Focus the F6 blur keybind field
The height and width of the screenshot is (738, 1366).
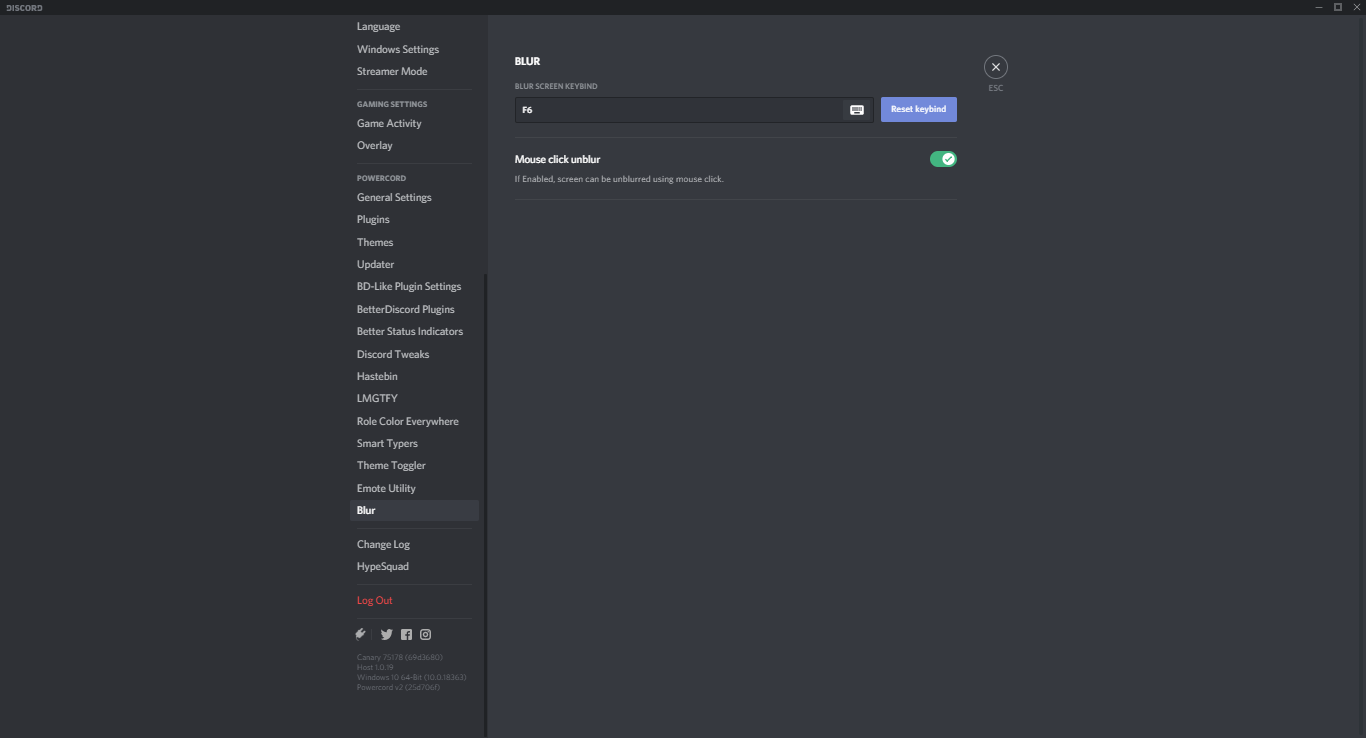pos(694,110)
